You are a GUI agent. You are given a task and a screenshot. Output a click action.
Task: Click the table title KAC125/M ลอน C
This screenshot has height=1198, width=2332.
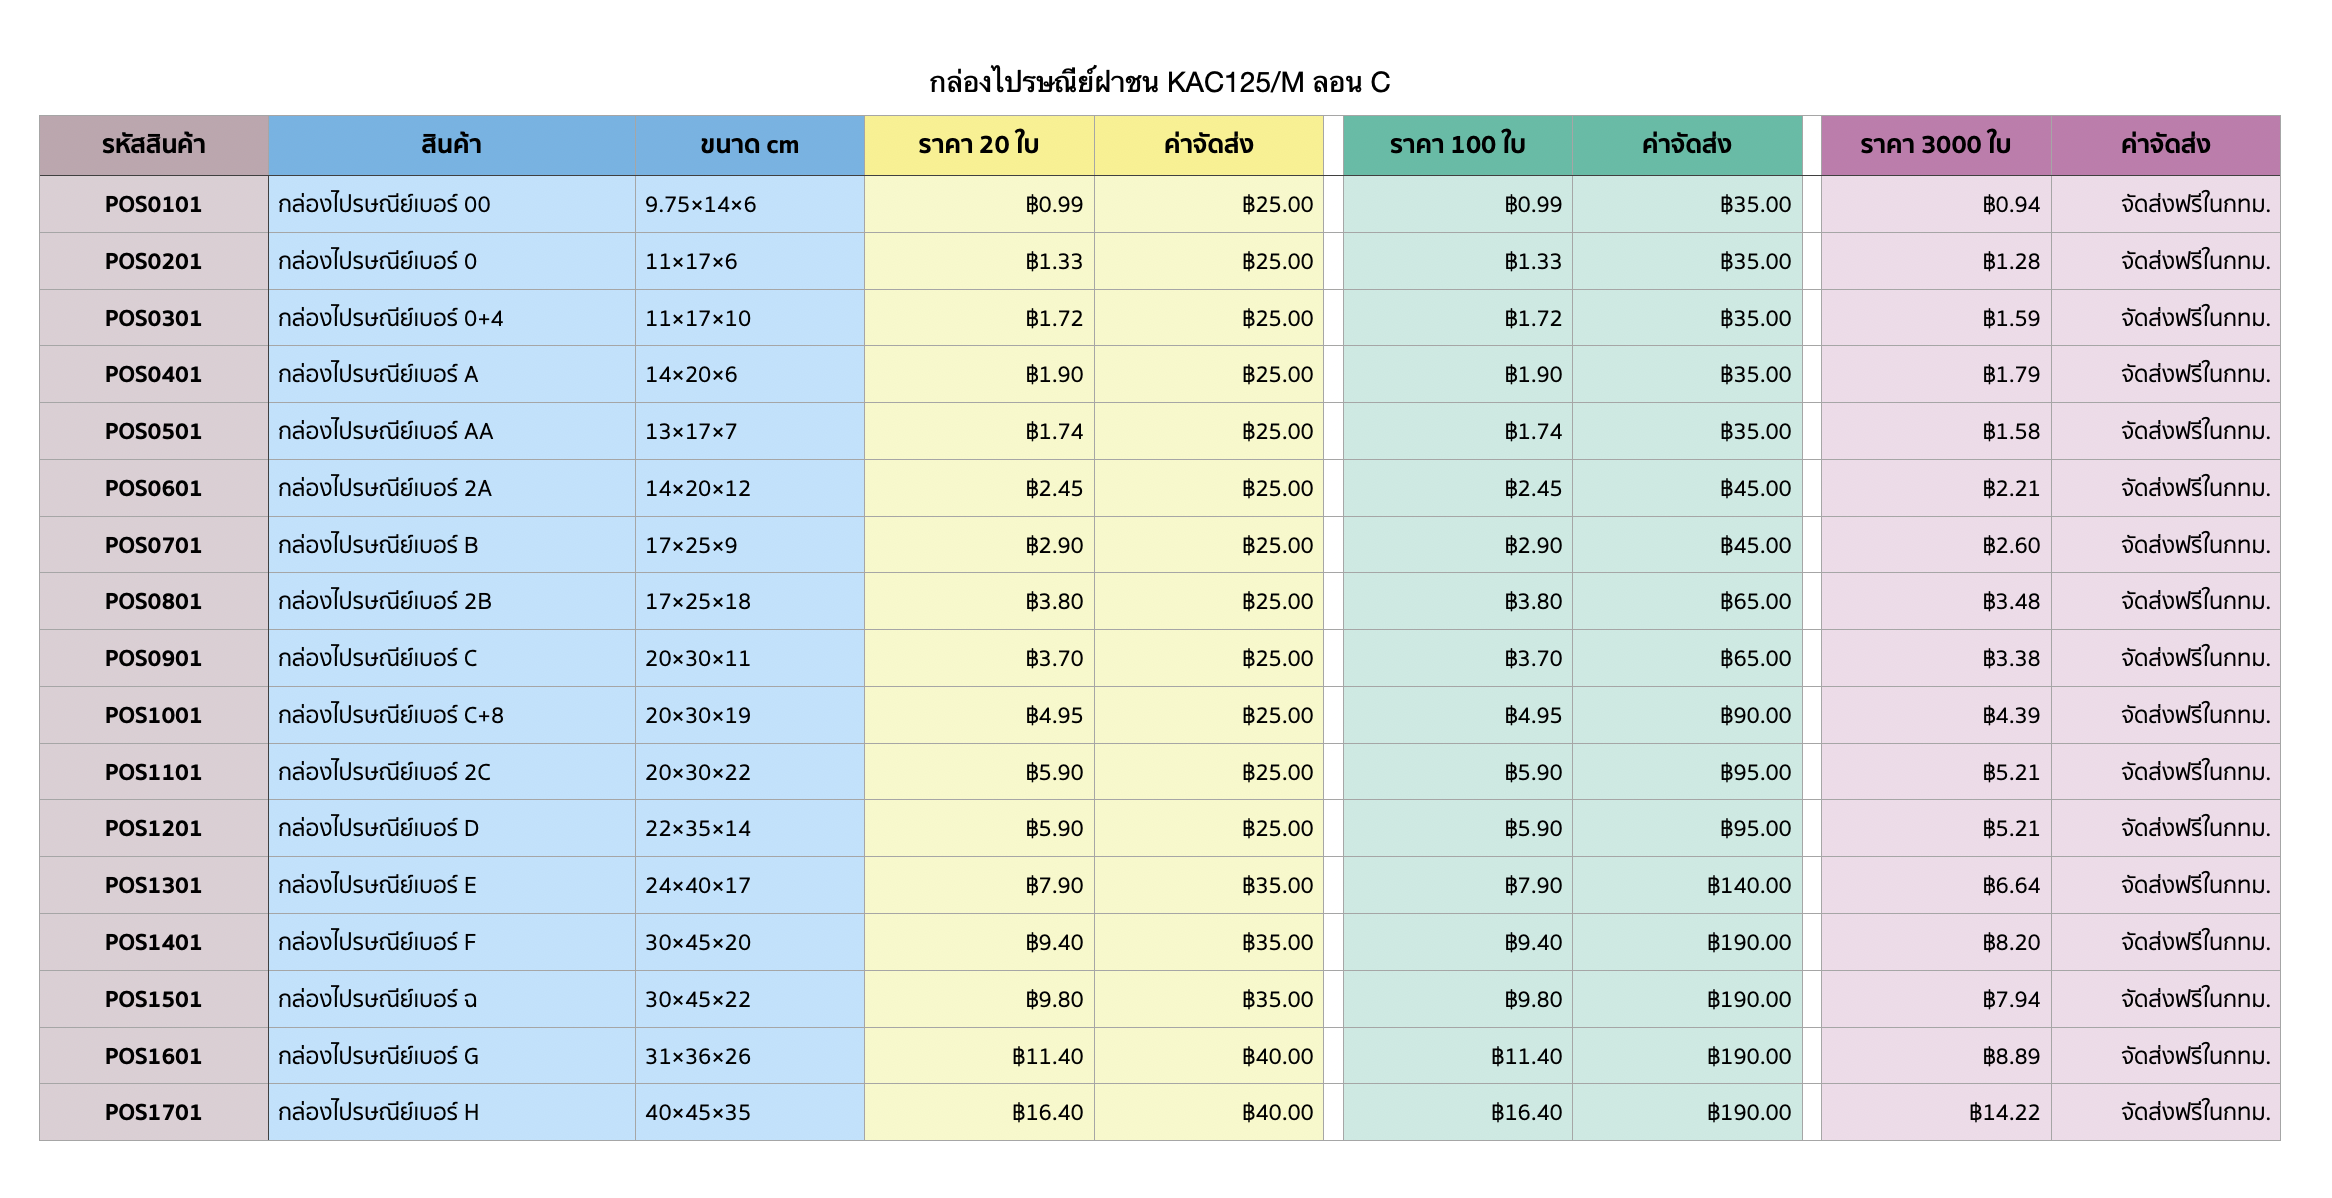point(1159,82)
